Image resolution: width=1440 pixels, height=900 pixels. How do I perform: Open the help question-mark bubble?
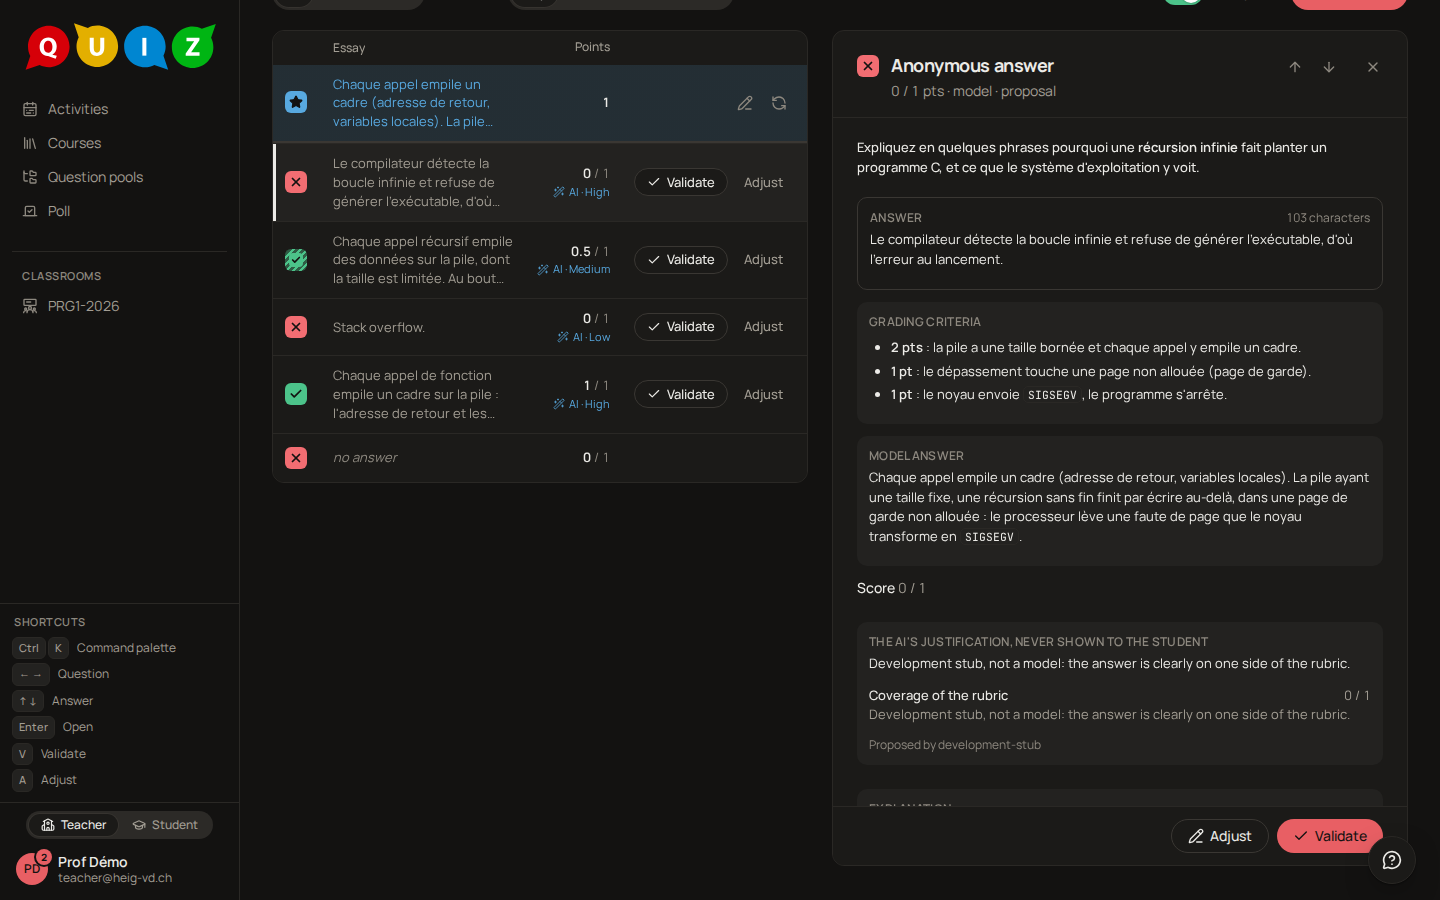pos(1392,860)
